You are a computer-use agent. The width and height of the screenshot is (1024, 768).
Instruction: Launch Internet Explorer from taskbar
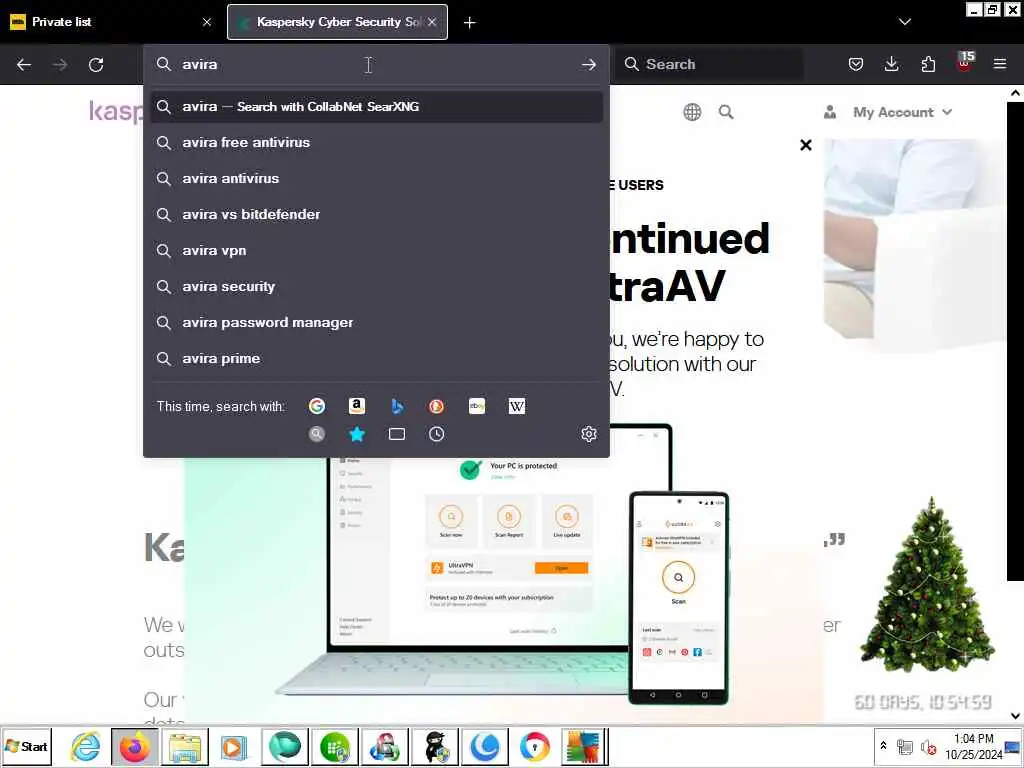pos(86,746)
